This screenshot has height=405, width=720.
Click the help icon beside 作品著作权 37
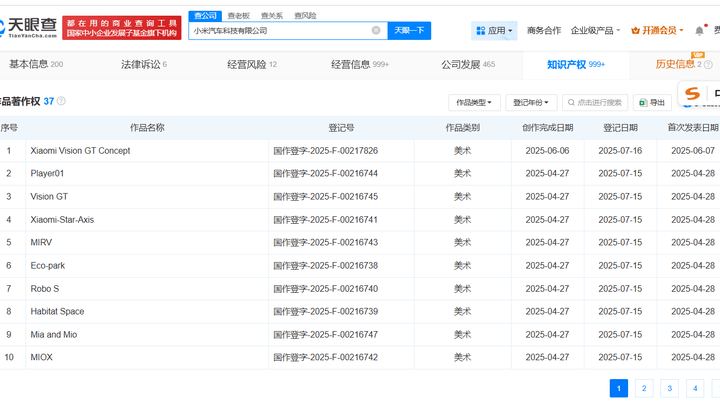(x=61, y=101)
